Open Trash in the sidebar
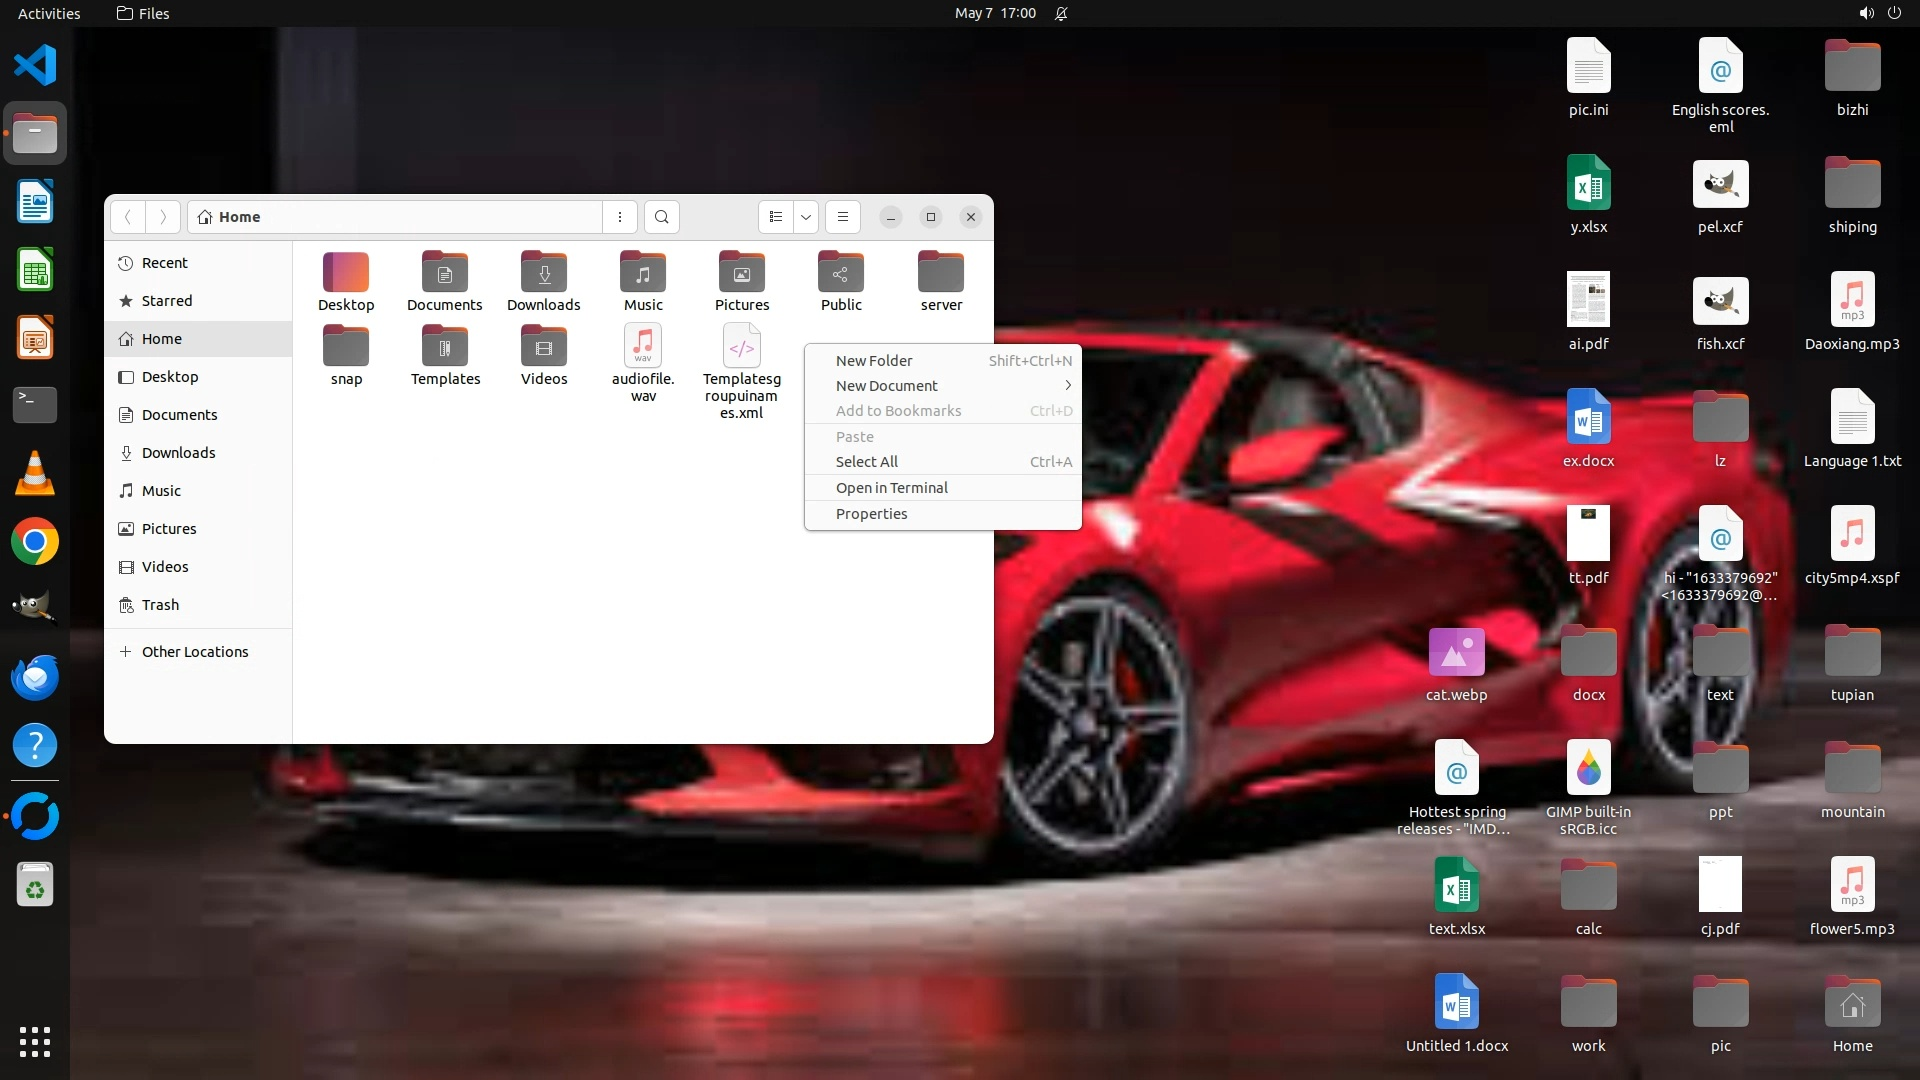The width and height of the screenshot is (1920, 1080). point(160,605)
